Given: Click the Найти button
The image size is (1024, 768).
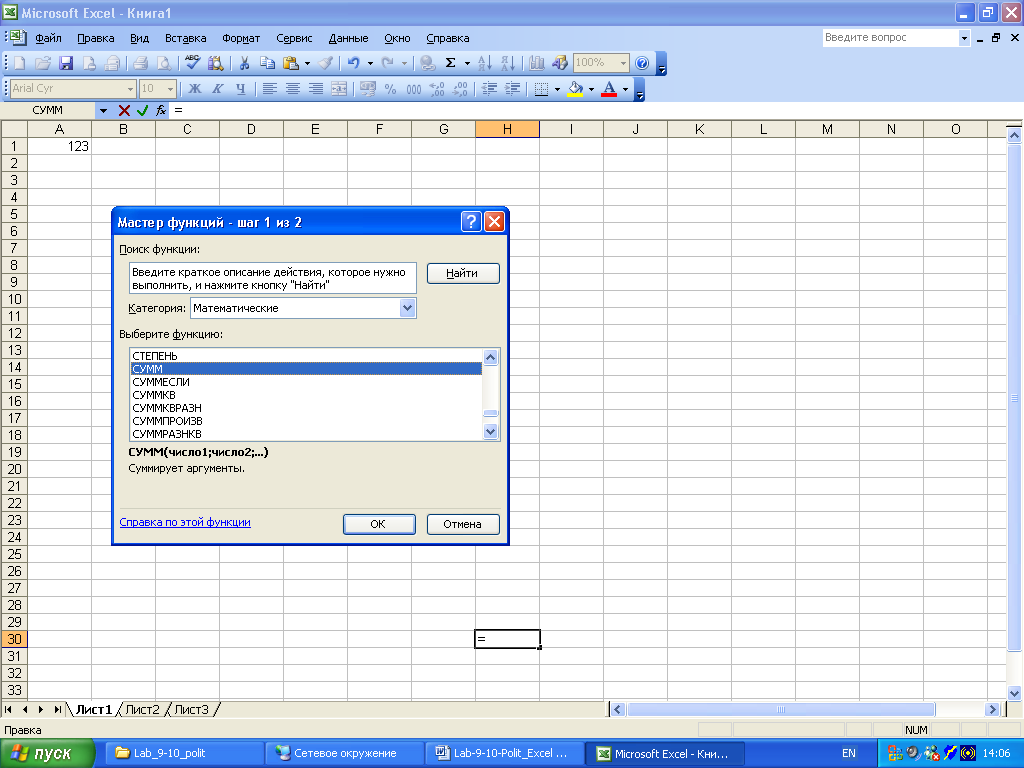Looking at the screenshot, I should click(x=463, y=273).
